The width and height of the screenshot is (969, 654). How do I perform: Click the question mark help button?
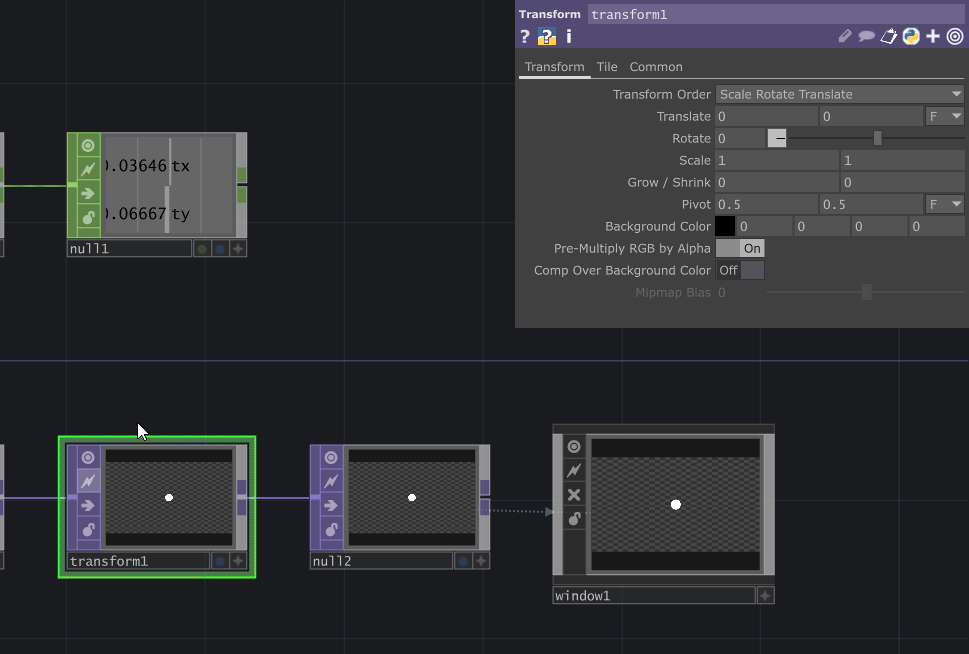pyautogui.click(x=524, y=36)
